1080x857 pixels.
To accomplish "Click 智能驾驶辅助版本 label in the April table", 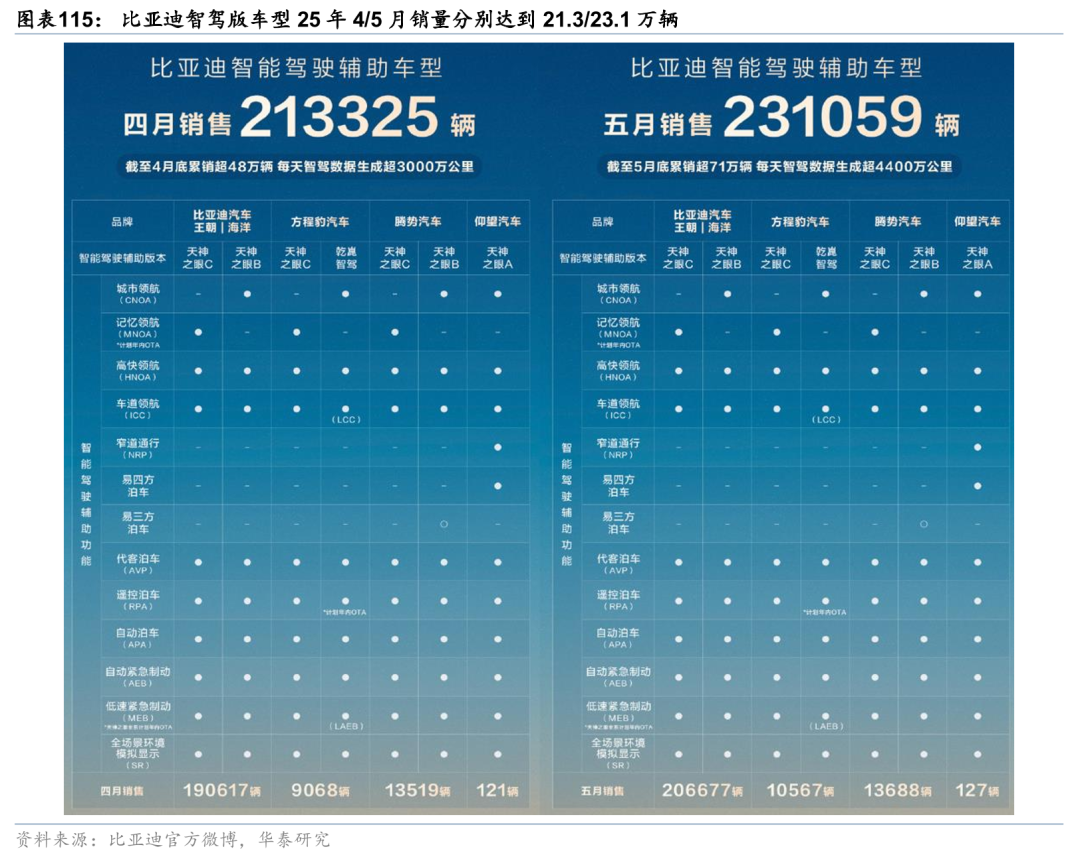I will pos(122,258).
